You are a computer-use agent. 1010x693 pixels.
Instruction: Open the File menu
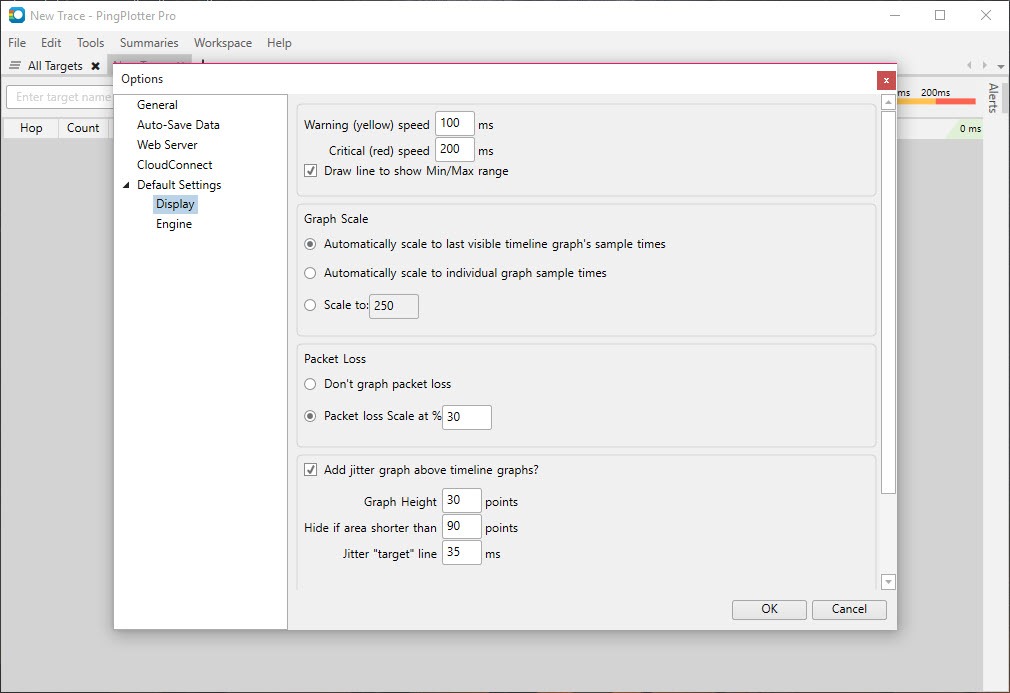(x=17, y=43)
